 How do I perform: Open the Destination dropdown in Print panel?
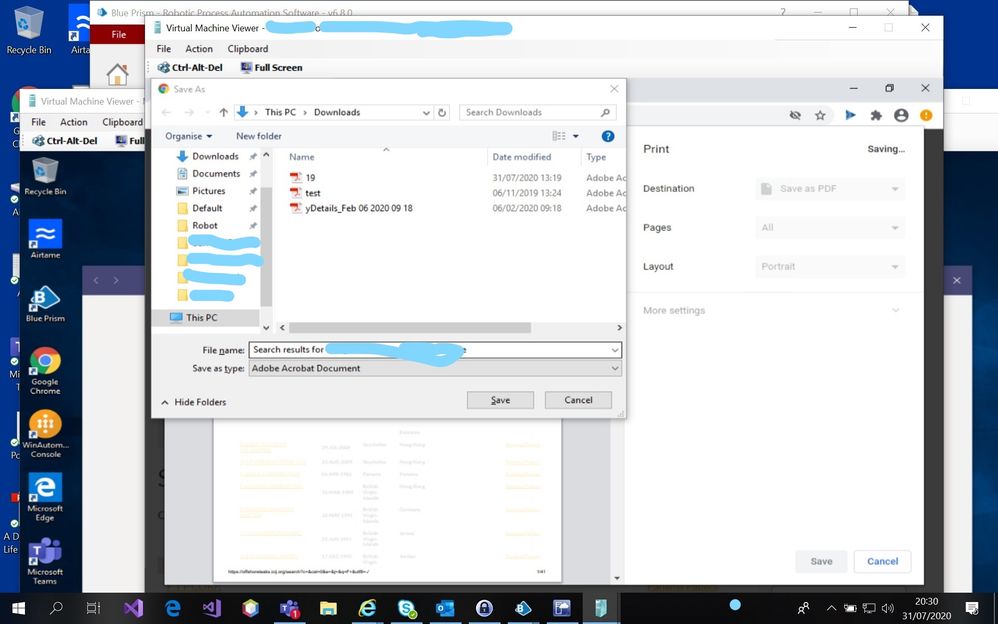click(x=830, y=188)
